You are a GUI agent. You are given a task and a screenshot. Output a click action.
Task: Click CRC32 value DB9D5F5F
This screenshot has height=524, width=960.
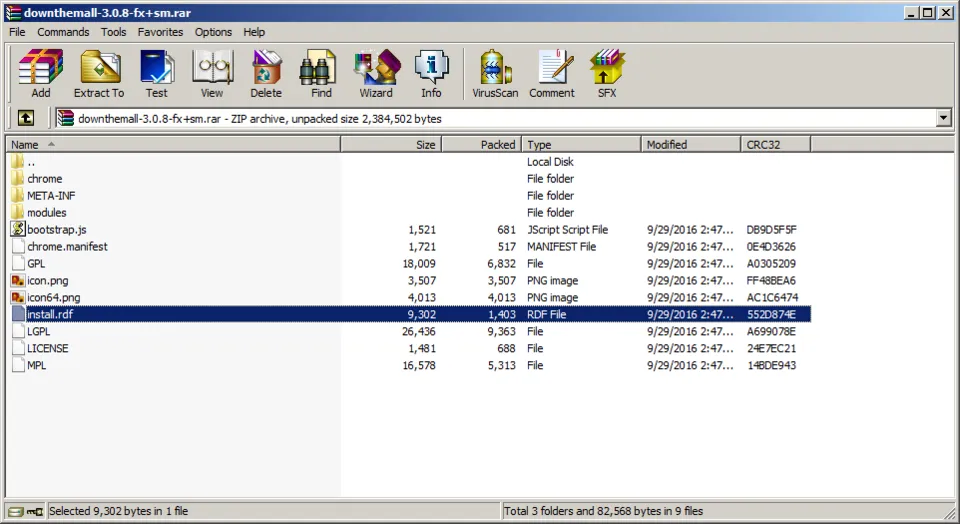[771, 230]
